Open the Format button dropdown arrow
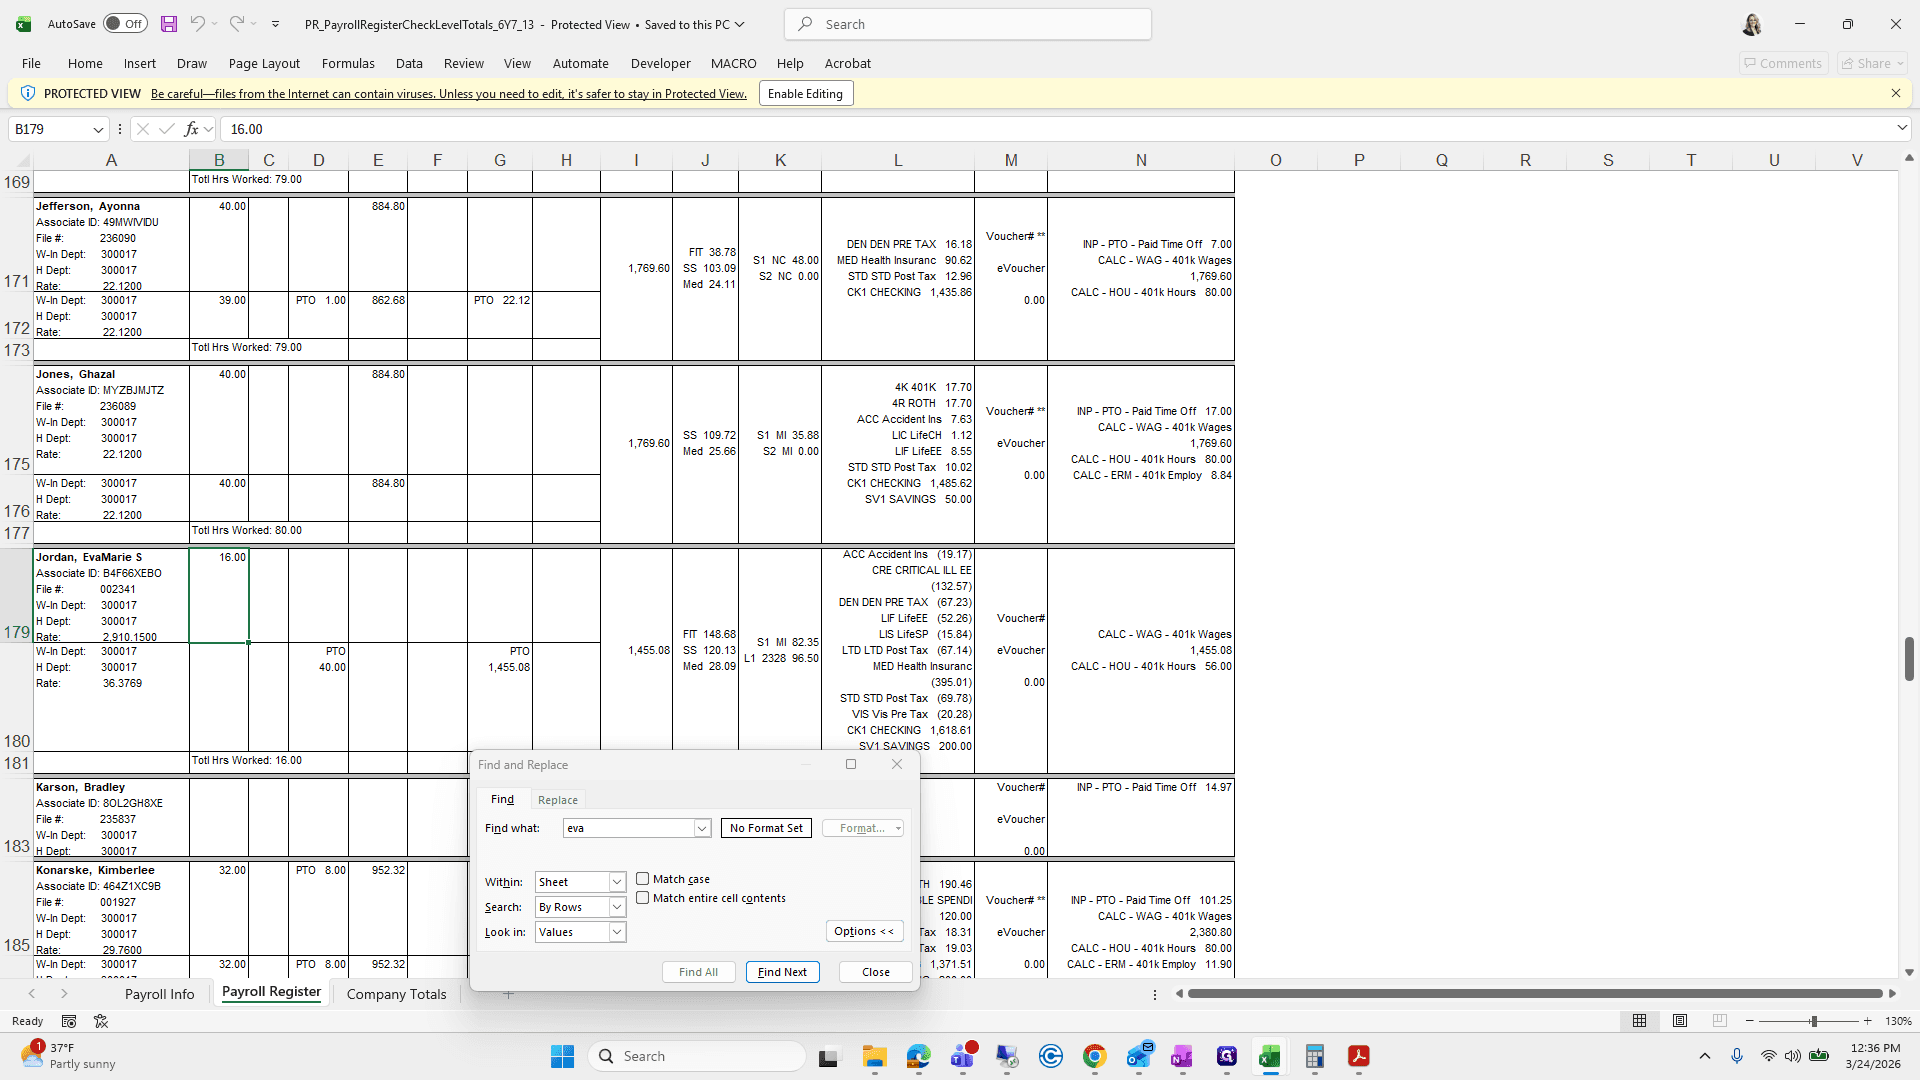 pyautogui.click(x=898, y=828)
